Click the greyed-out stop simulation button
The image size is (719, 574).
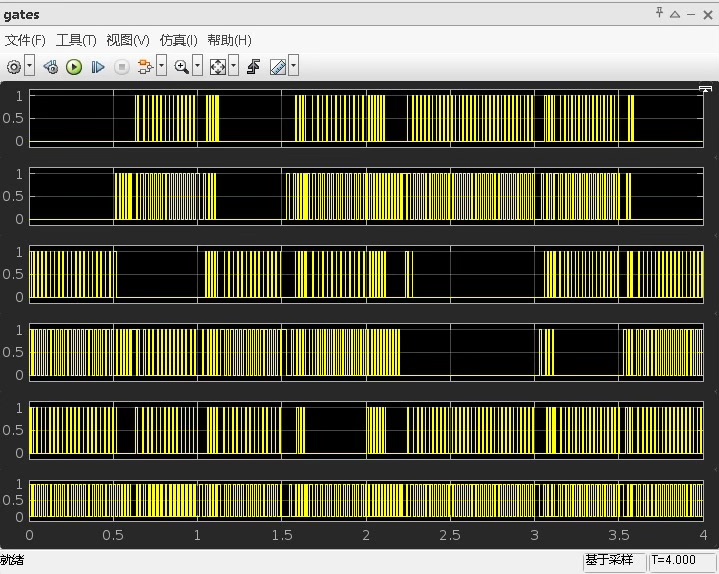(122, 67)
